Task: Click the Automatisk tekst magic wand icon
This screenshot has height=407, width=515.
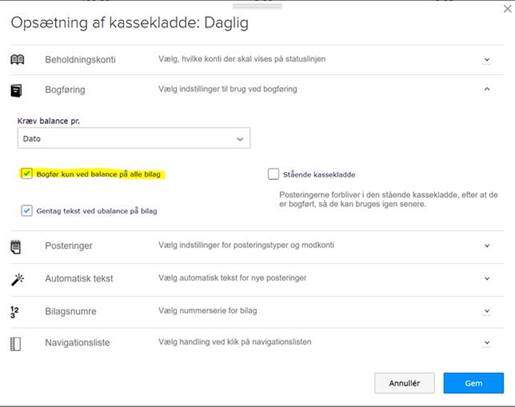Action: click(18, 279)
